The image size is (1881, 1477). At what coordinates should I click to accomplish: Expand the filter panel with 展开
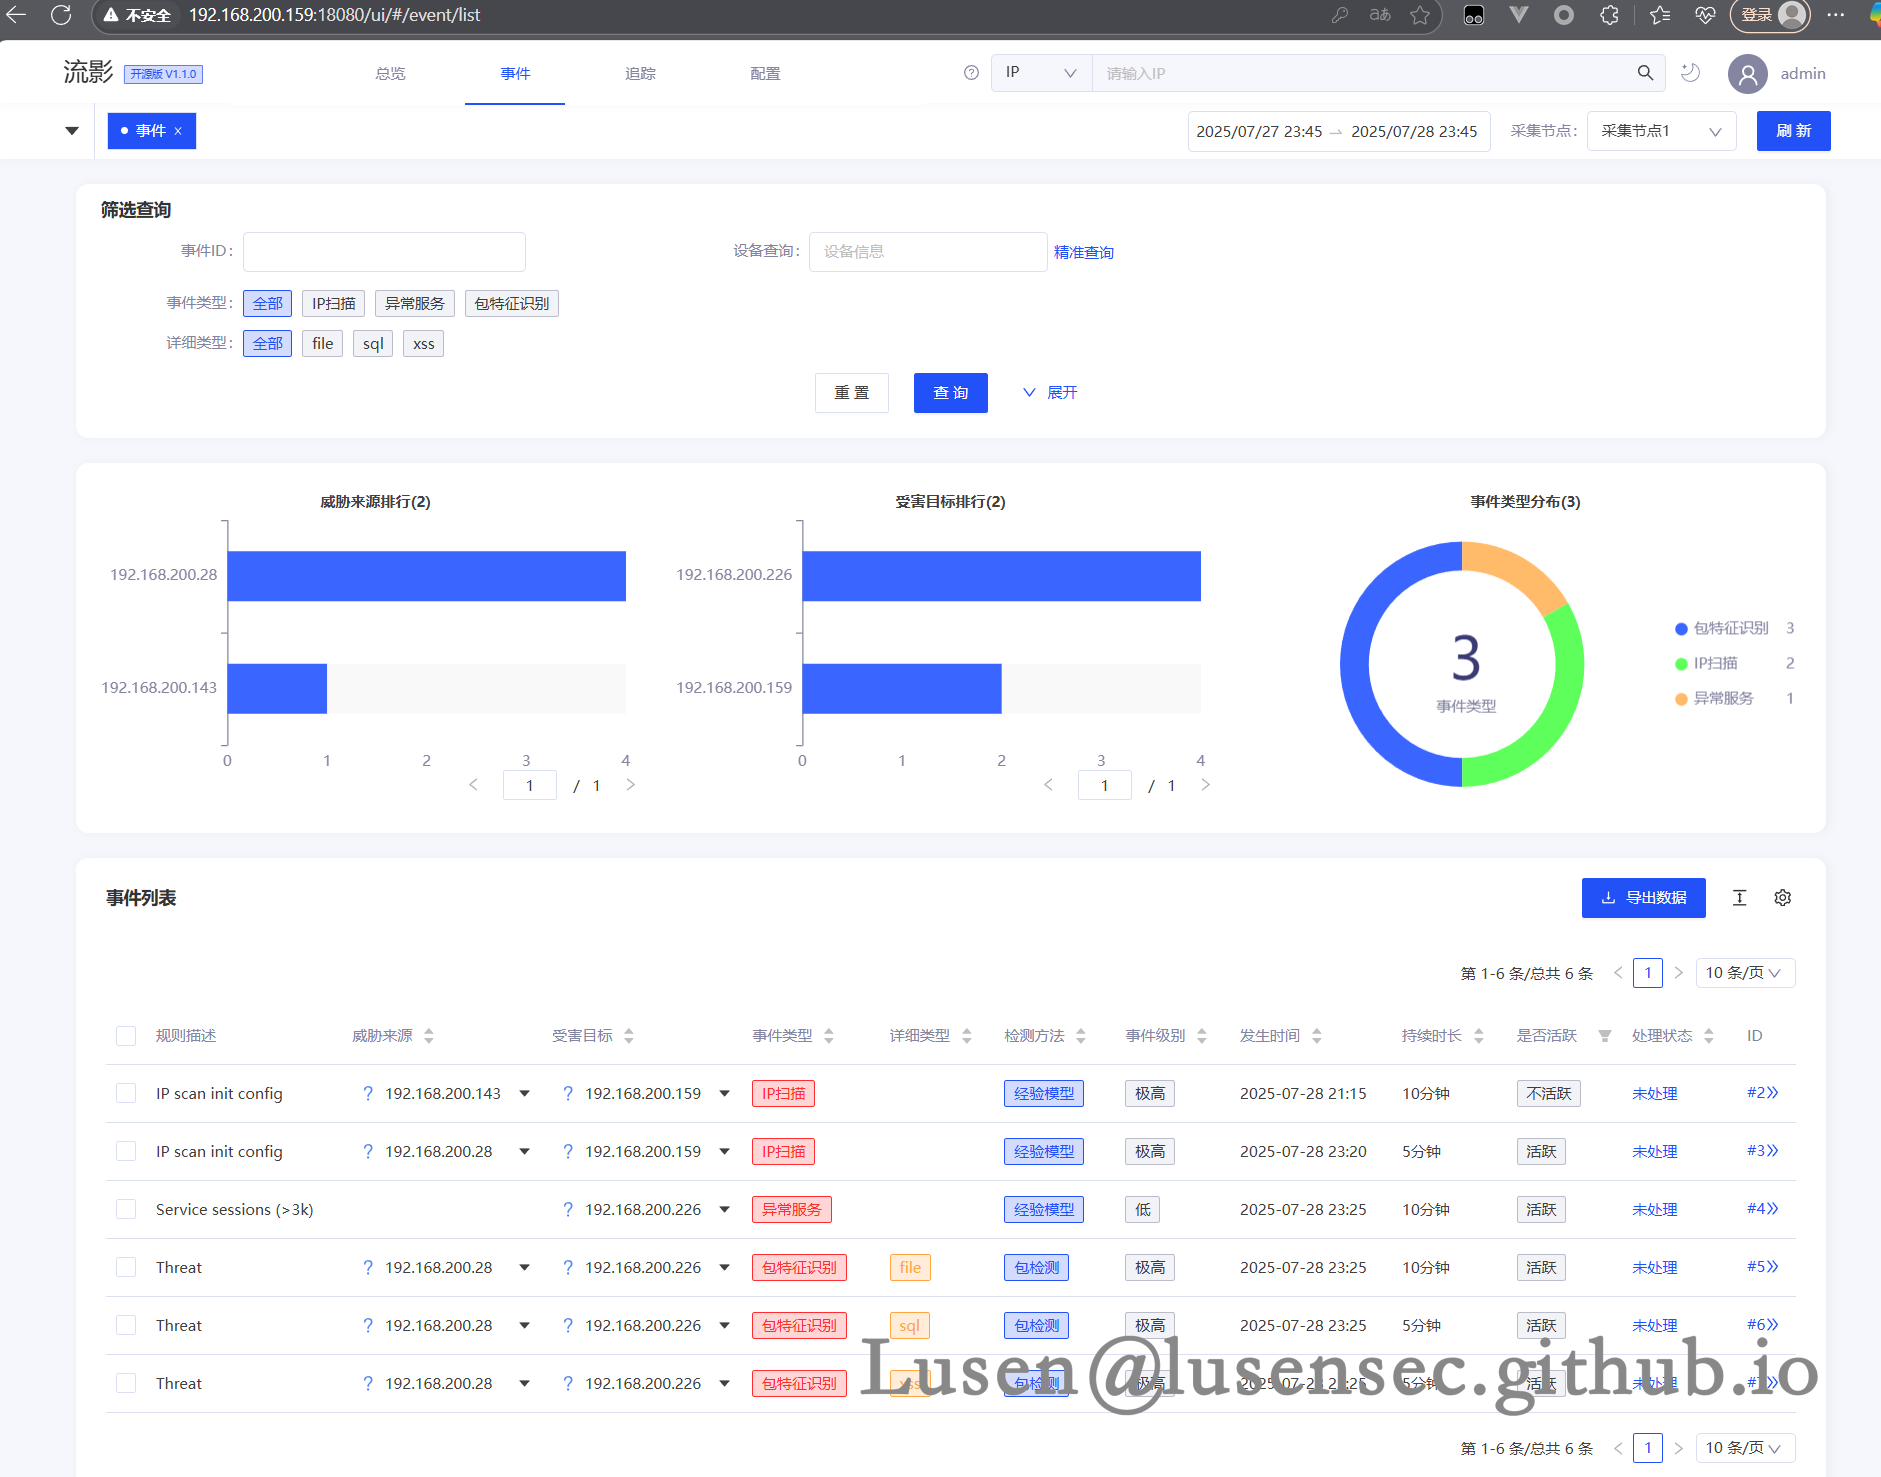tap(1050, 393)
